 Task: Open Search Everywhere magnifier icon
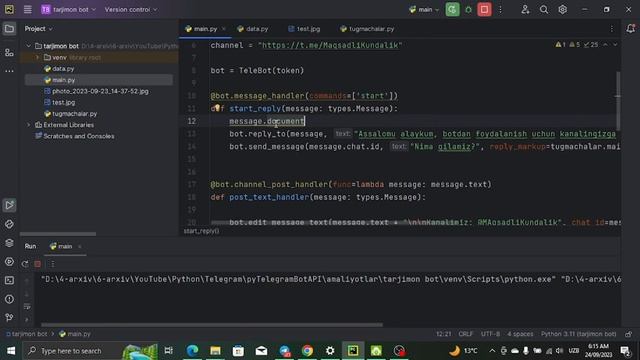click(x=544, y=9)
